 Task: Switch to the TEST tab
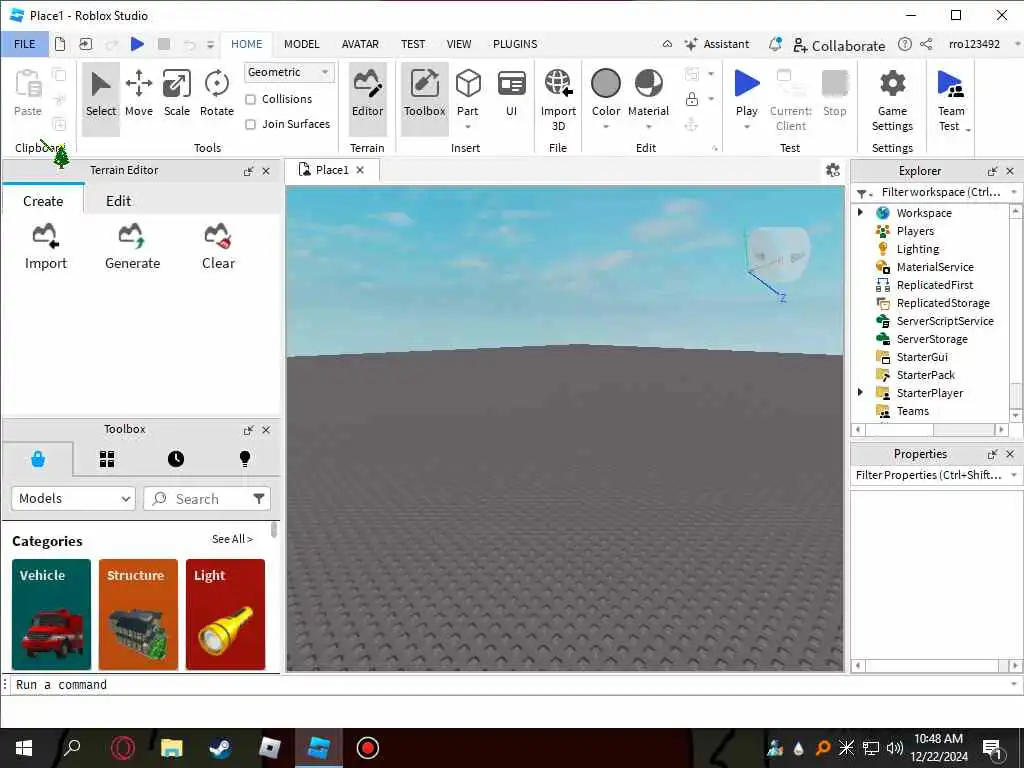click(413, 44)
